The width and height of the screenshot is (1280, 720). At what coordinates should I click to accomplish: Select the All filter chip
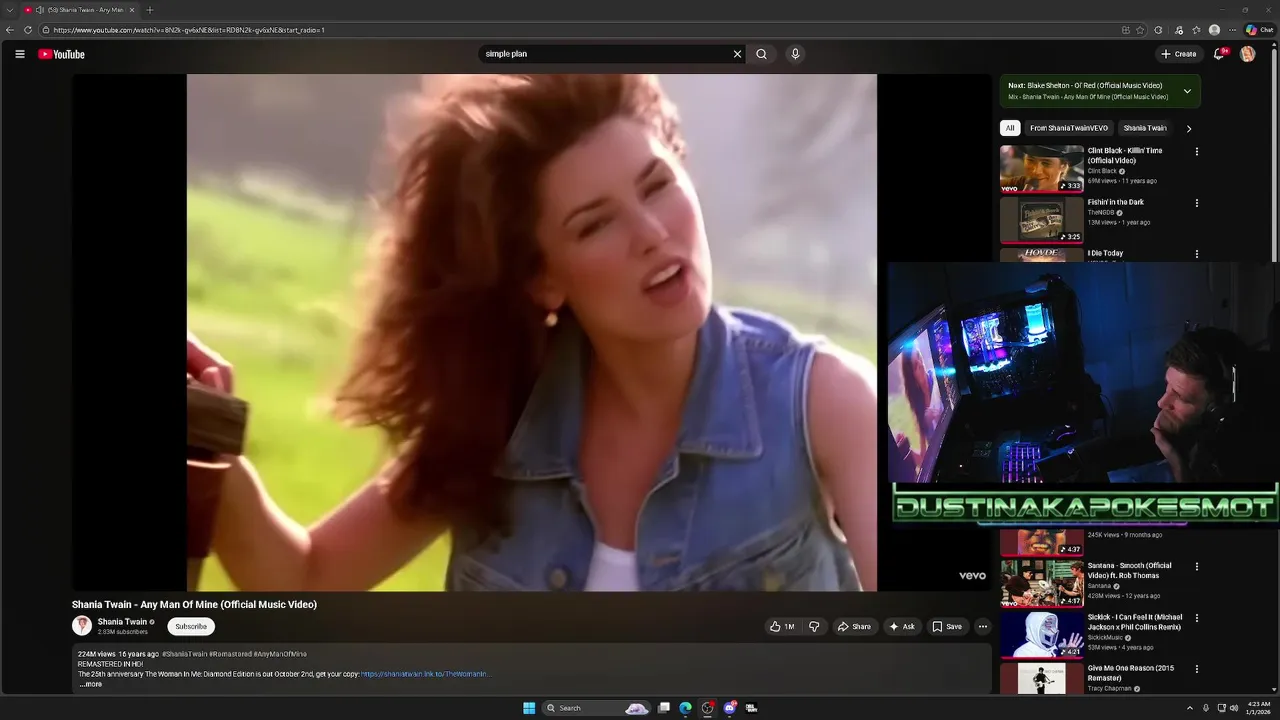tap(1010, 128)
